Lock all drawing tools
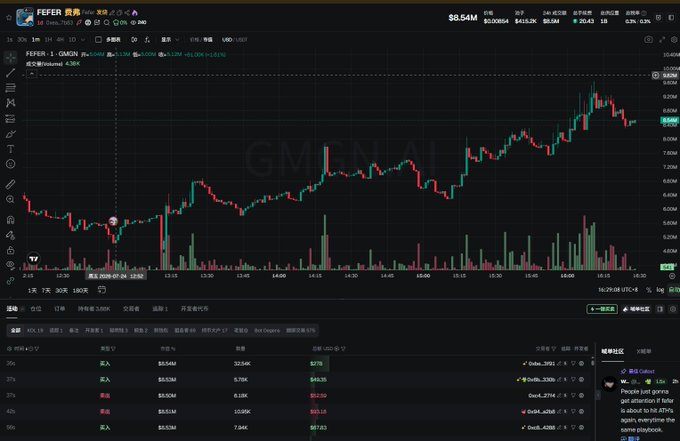Viewport: 680px width, 441px height. [x=10, y=250]
